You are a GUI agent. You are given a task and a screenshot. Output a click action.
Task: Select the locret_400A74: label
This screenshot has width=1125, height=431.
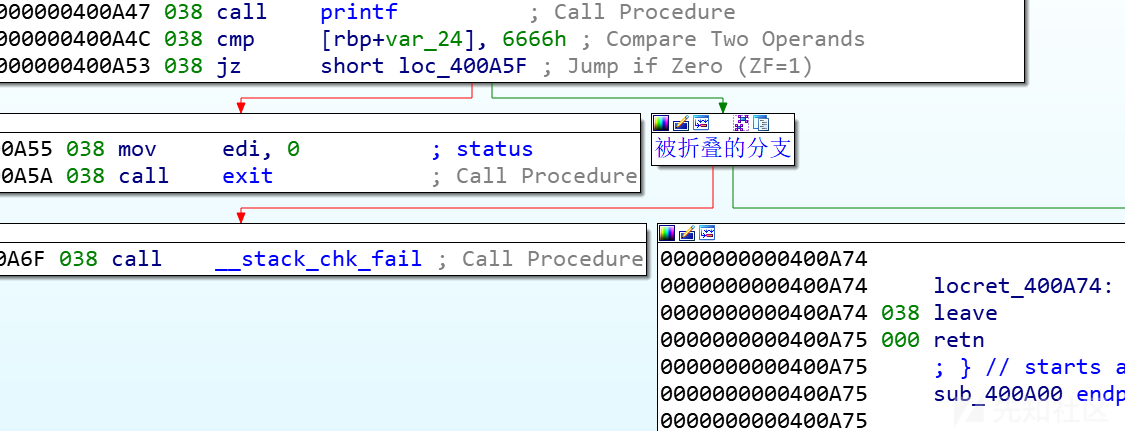[1023, 286]
